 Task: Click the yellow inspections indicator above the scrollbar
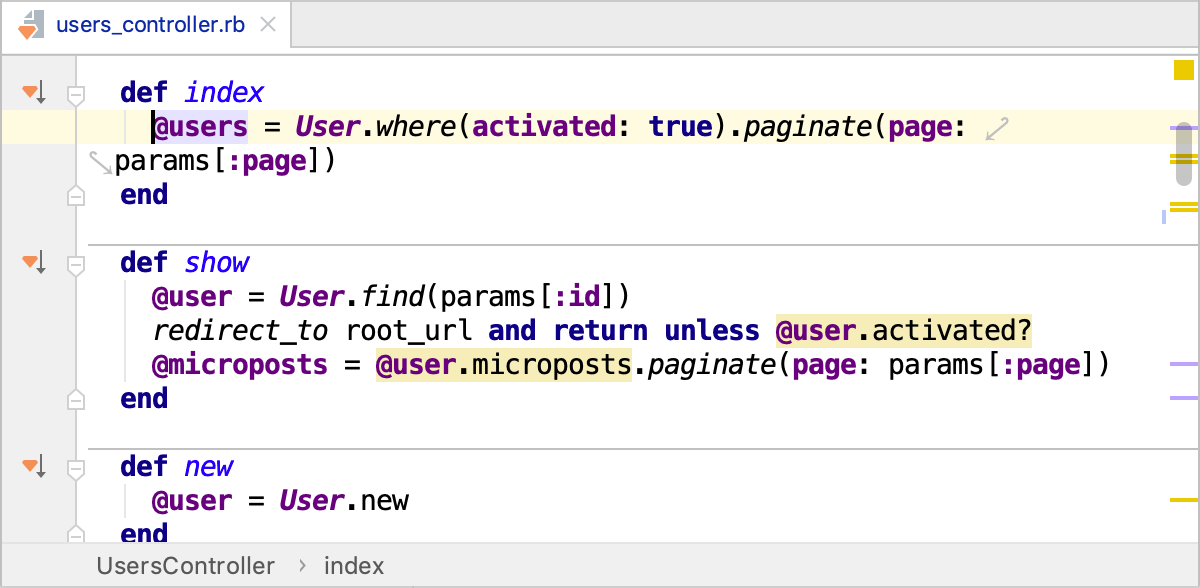(1183, 70)
